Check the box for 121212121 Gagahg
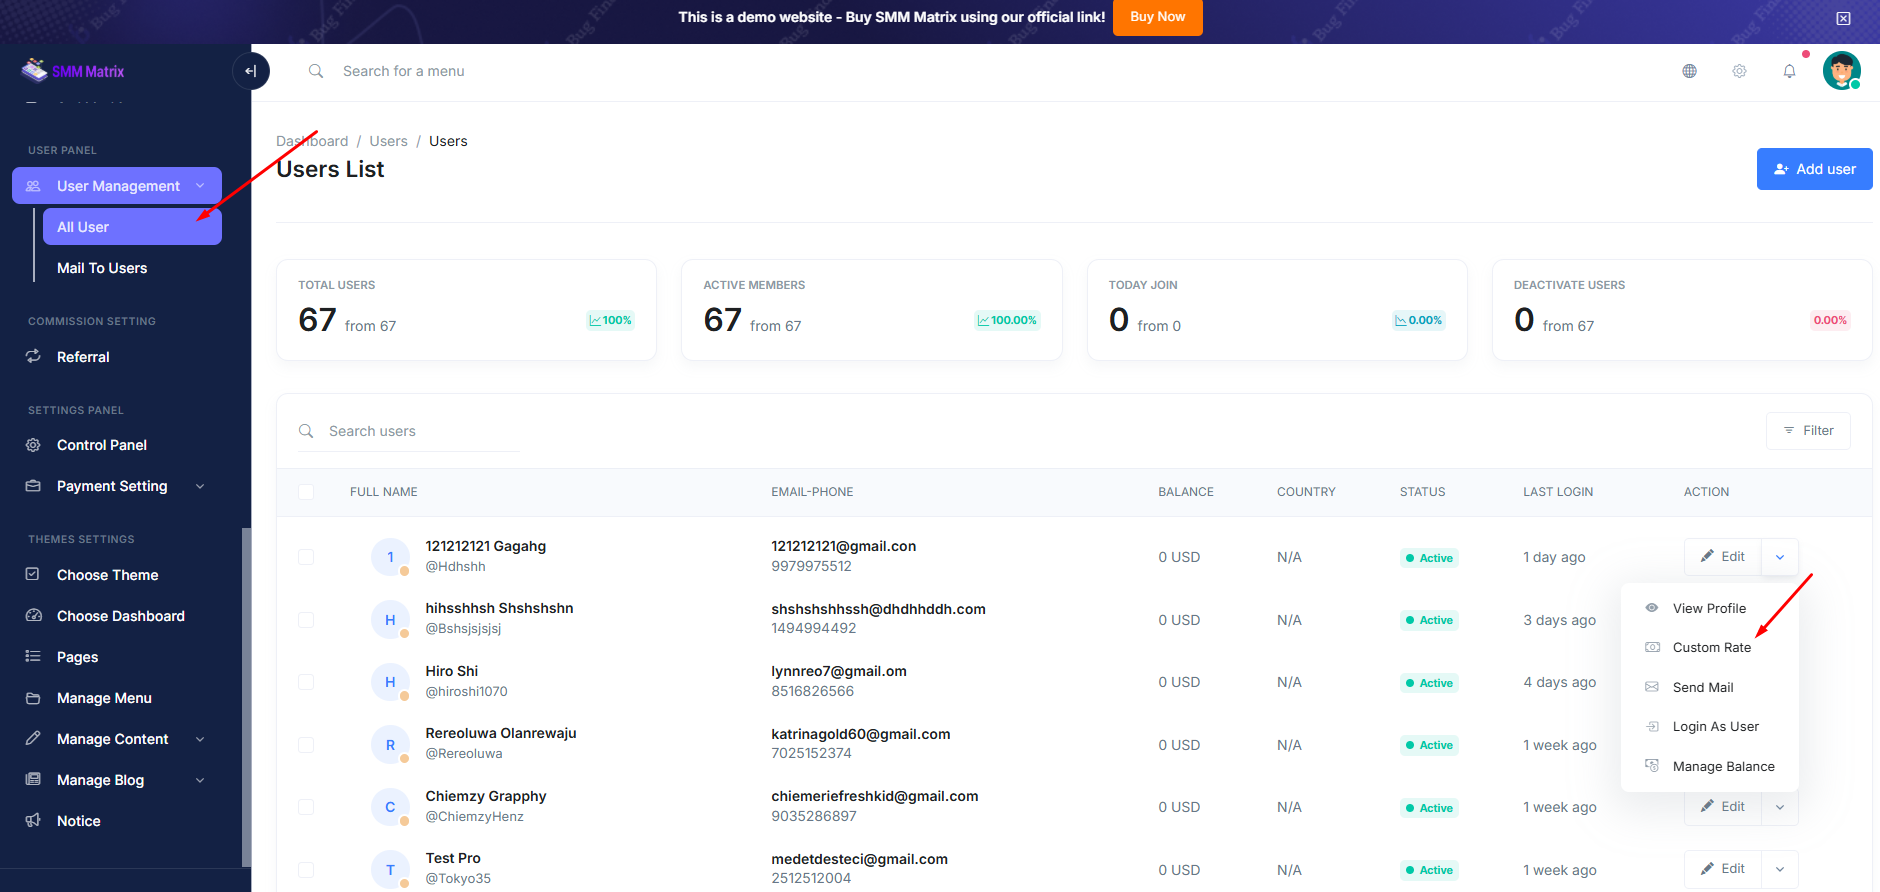The image size is (1880, 892). tap(306, 557)
